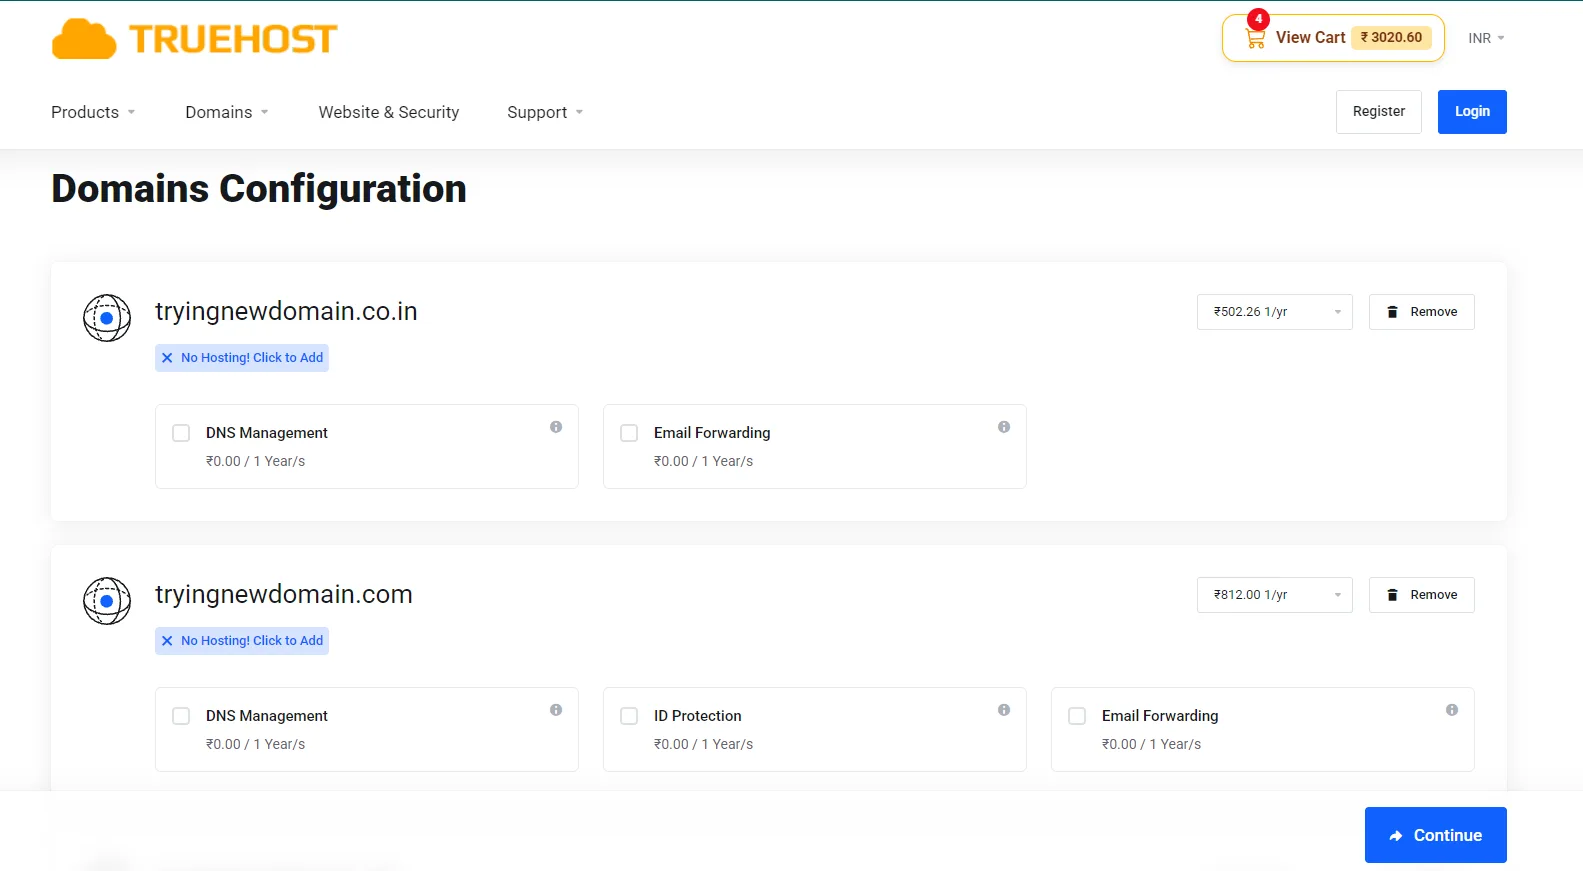Click the Login button
This screenshot has height=871, width=1583.
tap(1472, 112)
